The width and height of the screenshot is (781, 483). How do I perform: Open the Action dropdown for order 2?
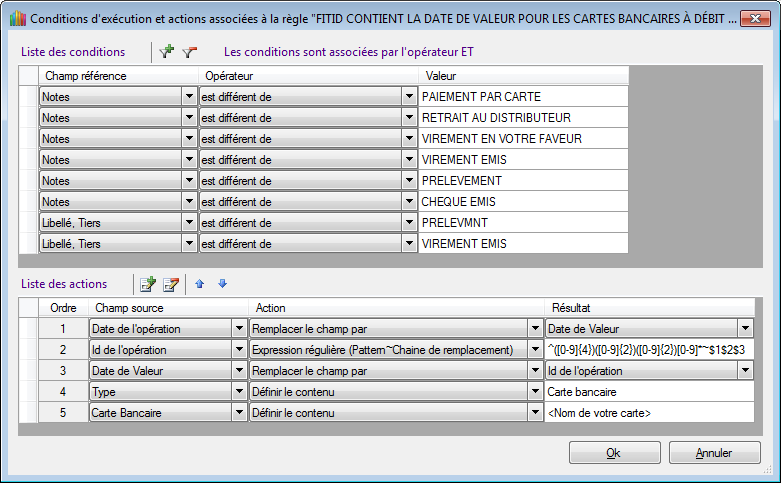tap(535, 349)
